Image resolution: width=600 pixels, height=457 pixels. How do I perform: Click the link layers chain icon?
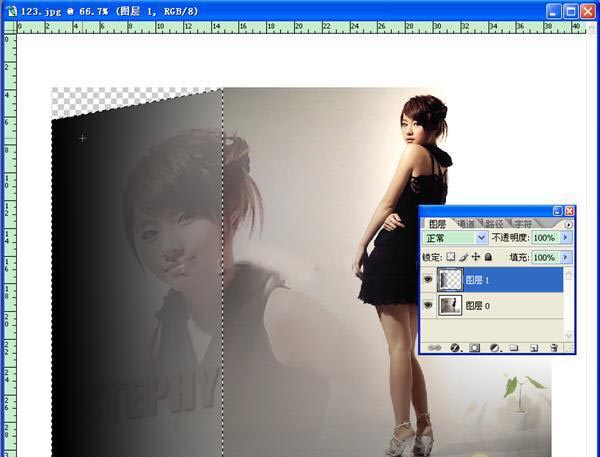(x=434, y=348)
